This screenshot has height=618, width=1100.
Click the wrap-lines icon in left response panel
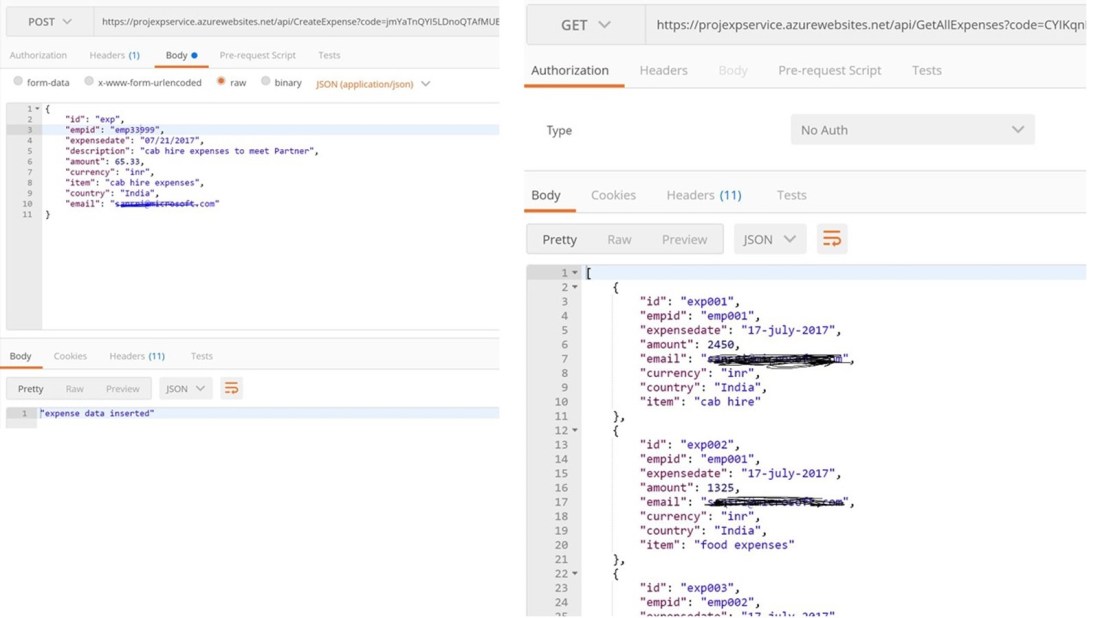tap(231, 388)
